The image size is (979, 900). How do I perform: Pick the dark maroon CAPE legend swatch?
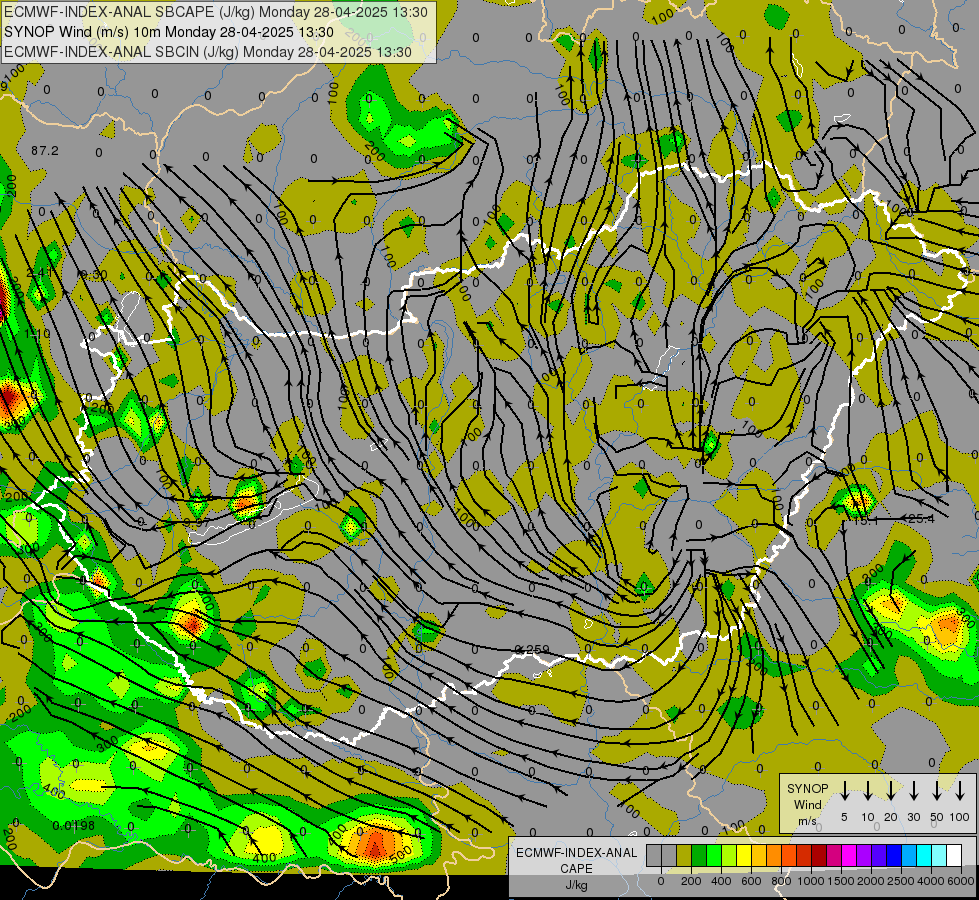pyautogui.click(x=819, y=855)
